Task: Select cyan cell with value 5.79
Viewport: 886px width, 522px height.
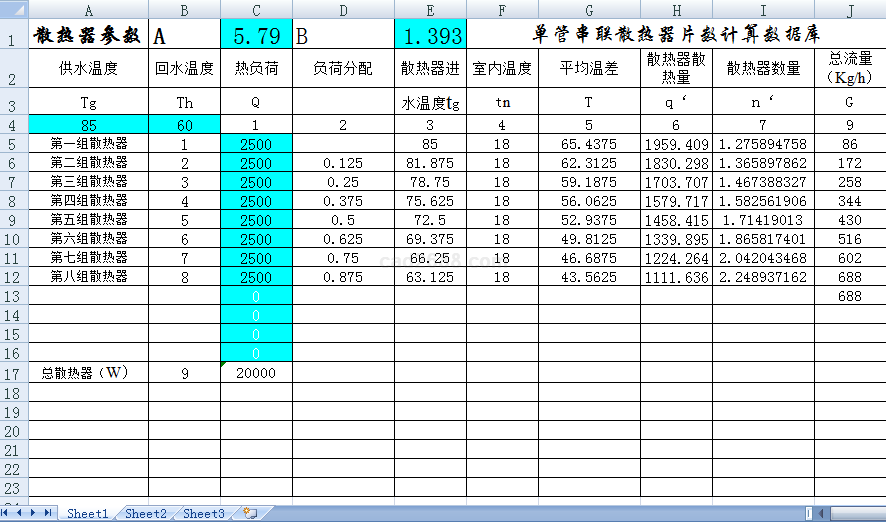Action: pos(256,37)
